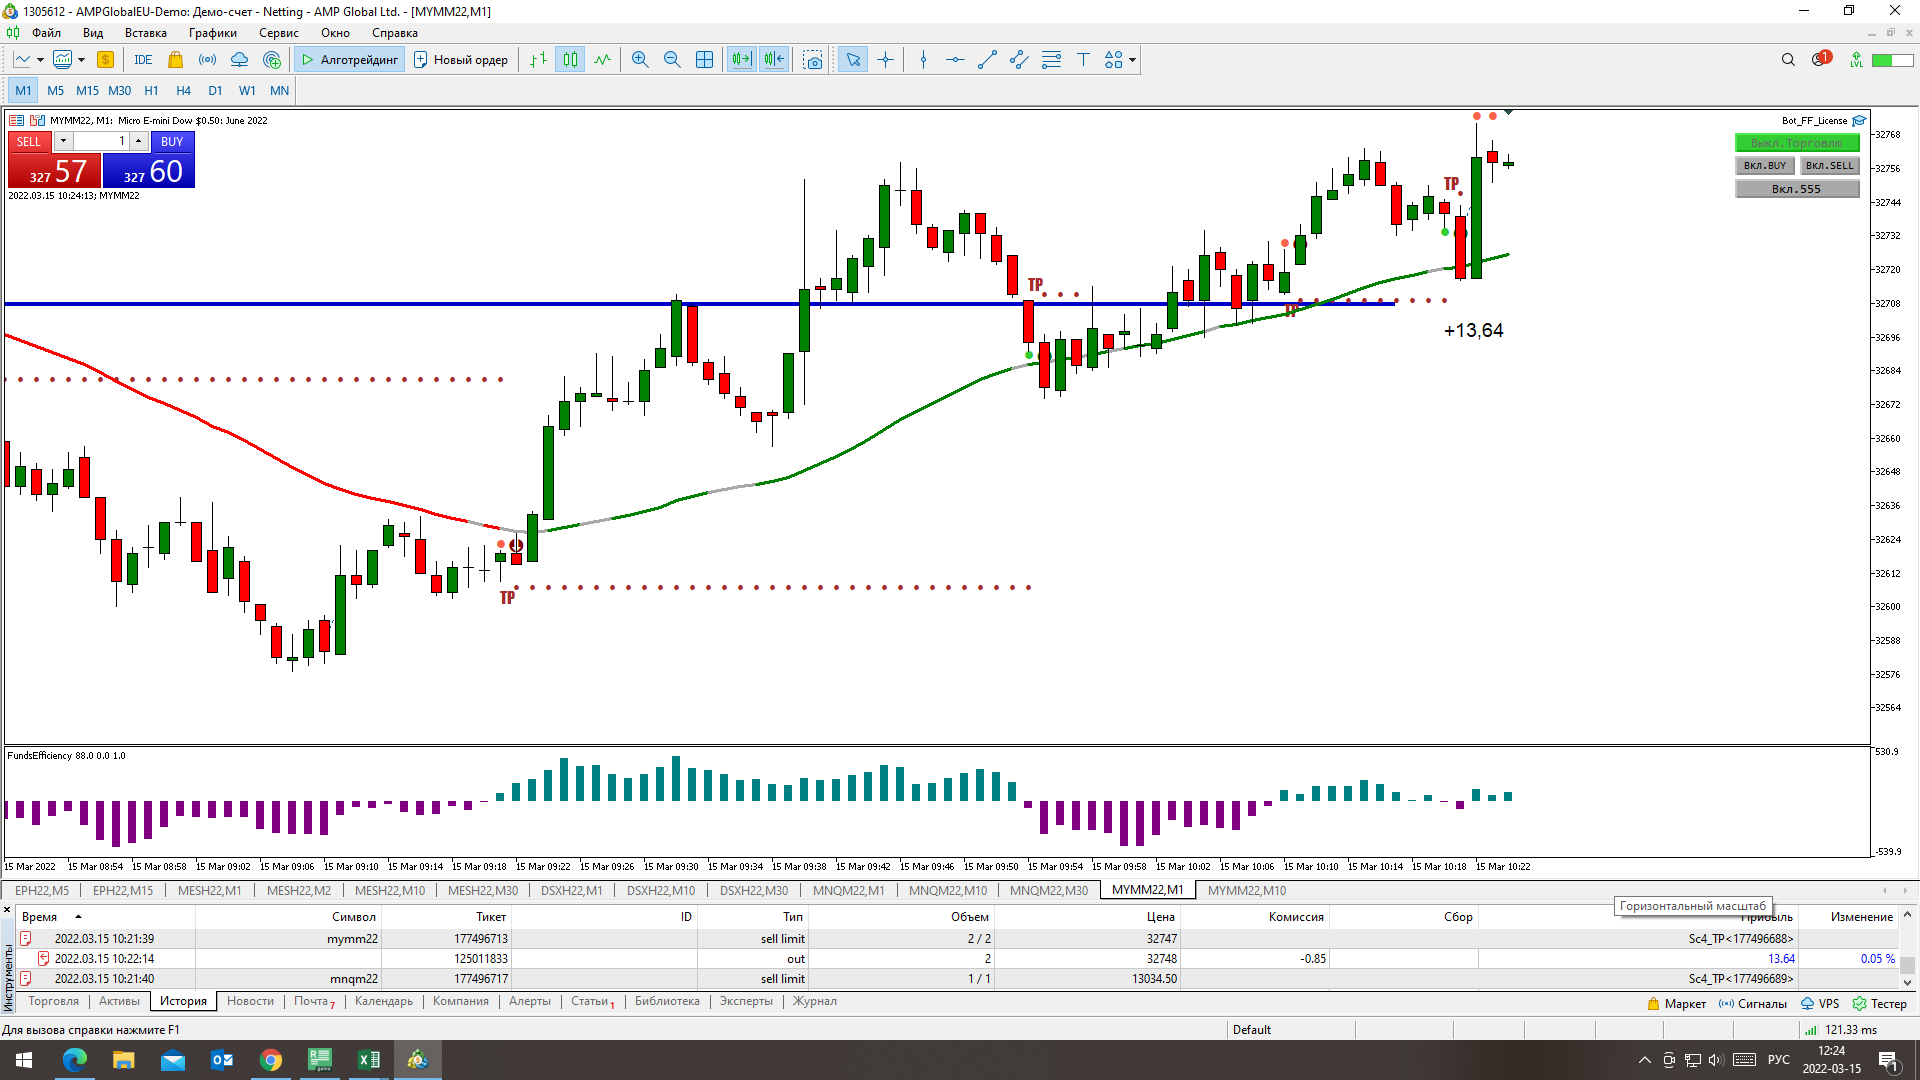Click the zoom out magnifier icon

point(672,60)
